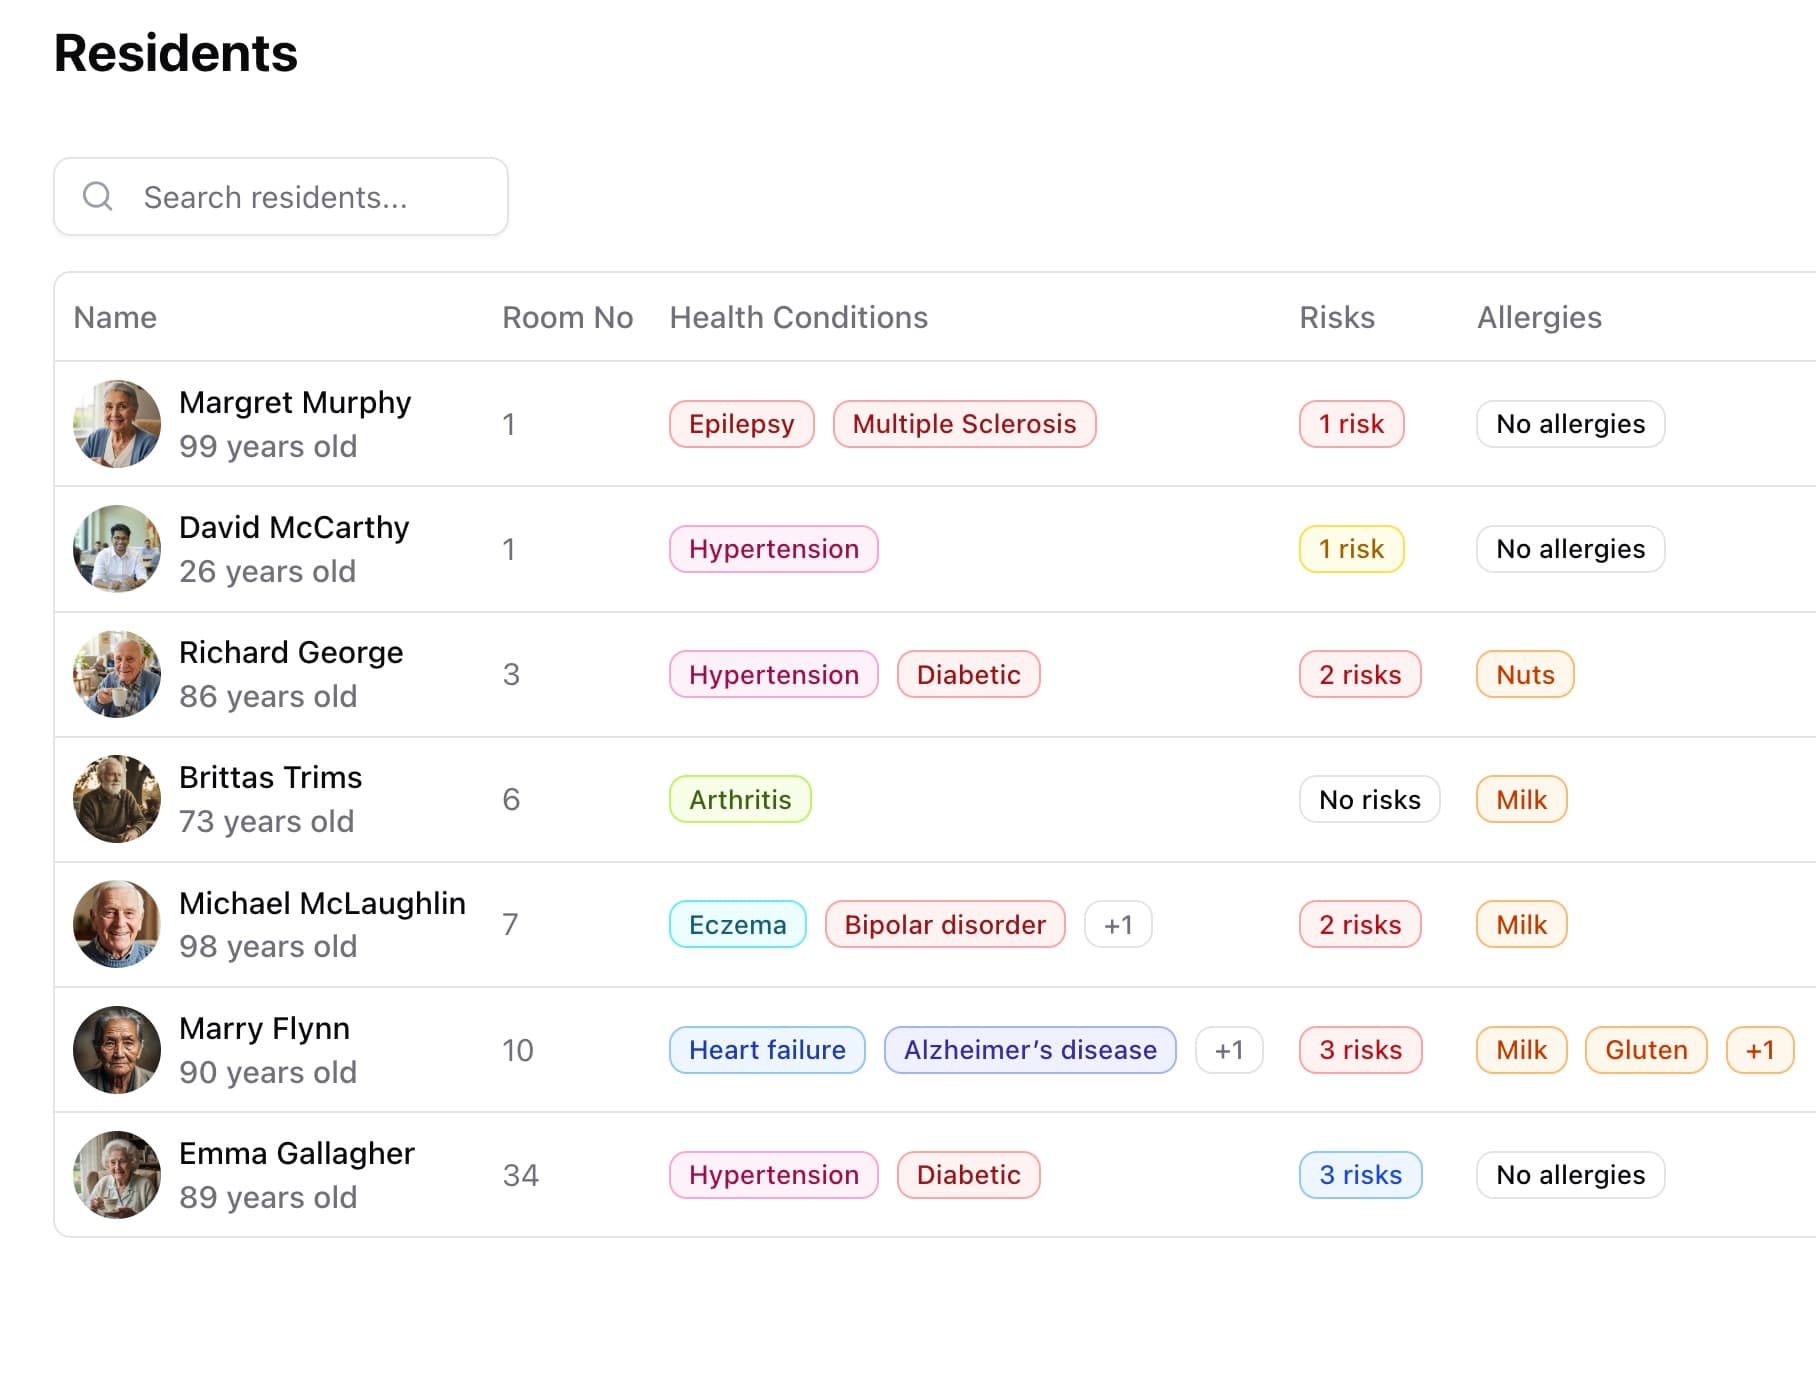Open the 2 risks badge for Richard George

pyautogui.click(x=1360, y=674)
